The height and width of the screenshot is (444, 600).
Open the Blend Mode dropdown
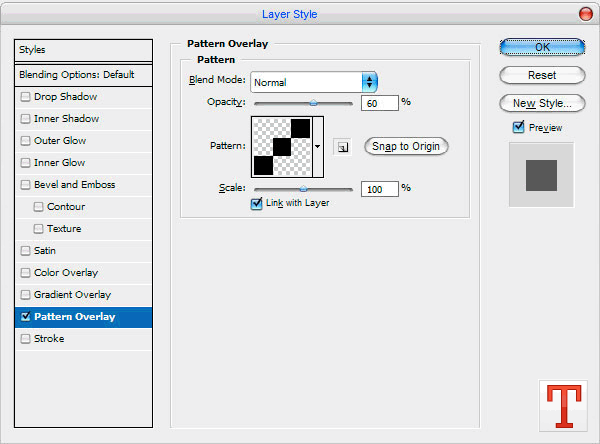click(x=314, y=82)
